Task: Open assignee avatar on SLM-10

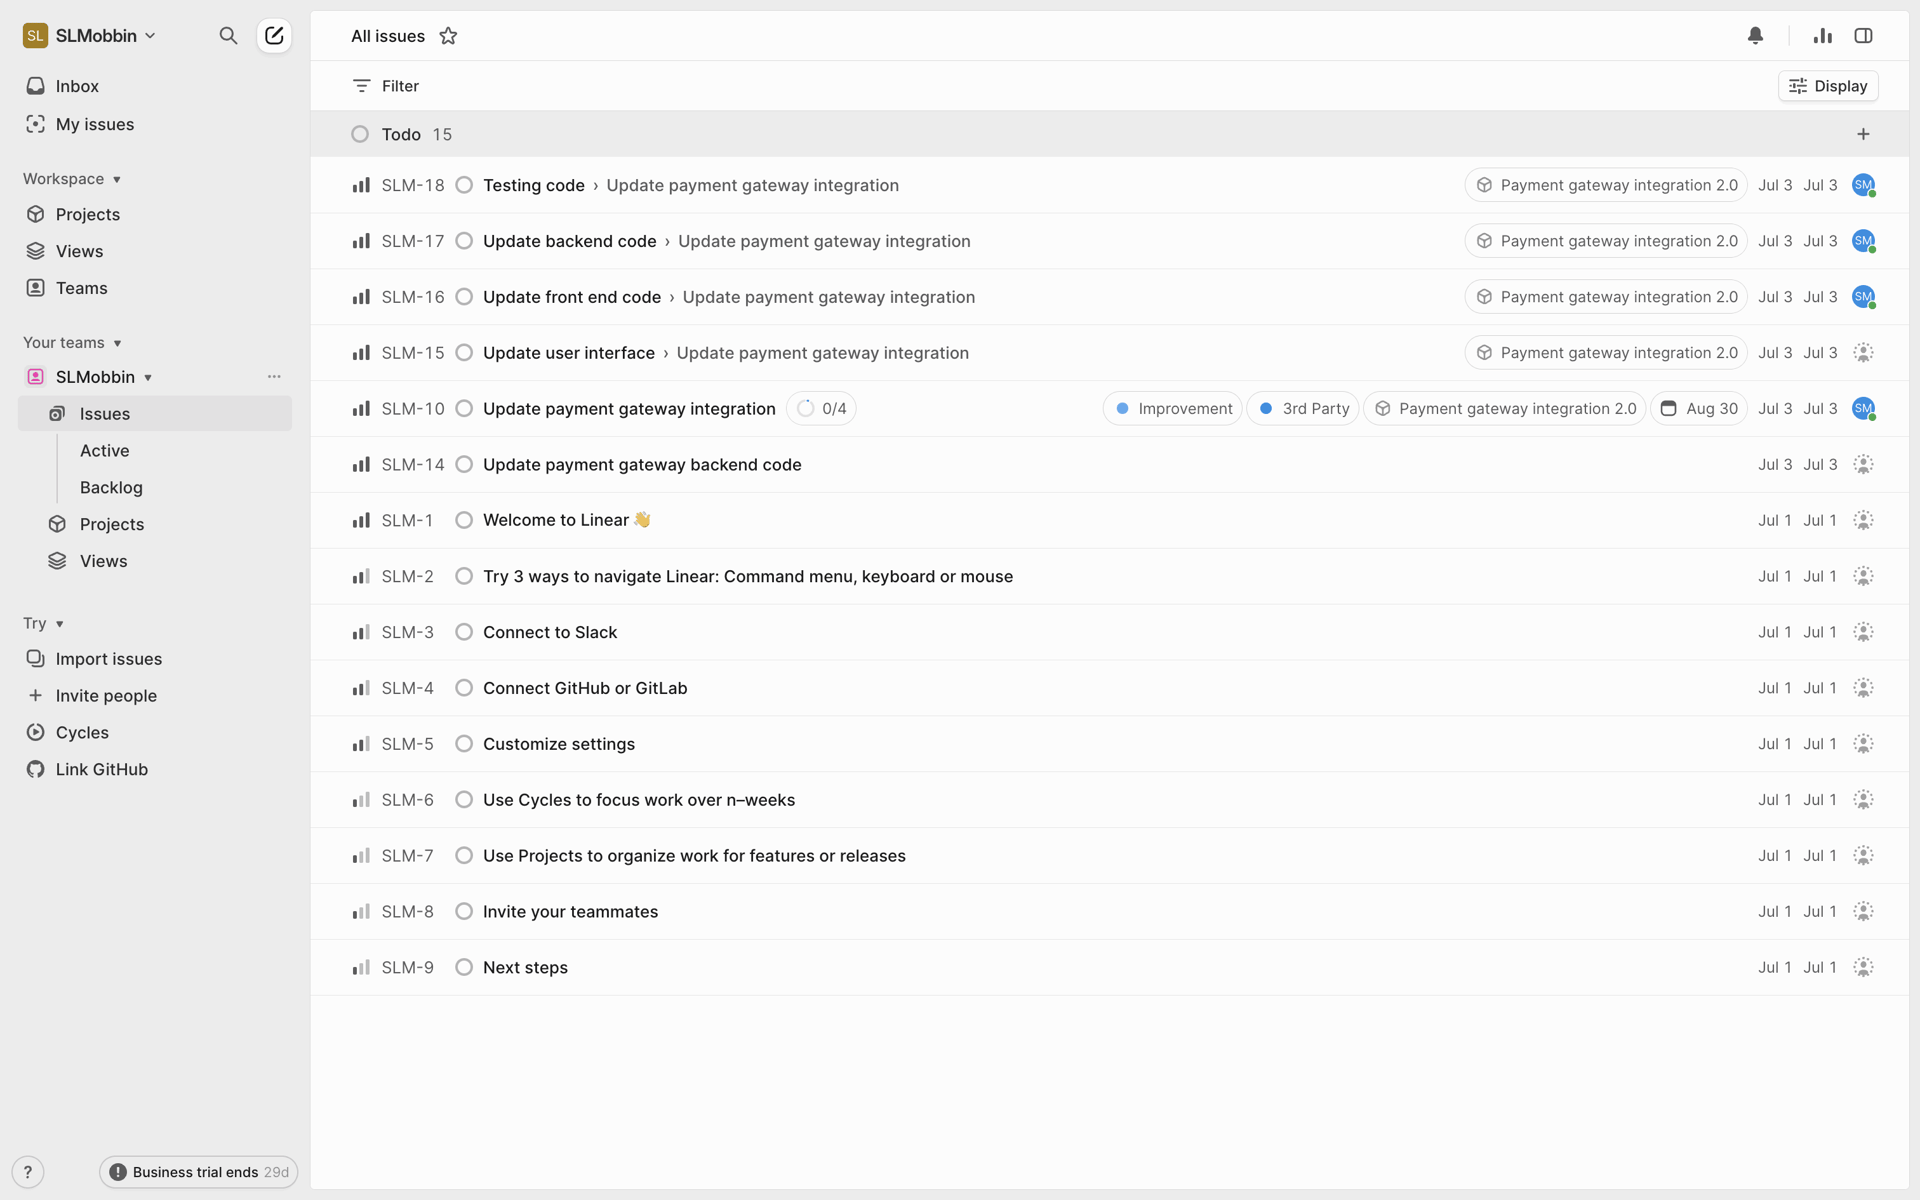Action: click(1863, 409)
